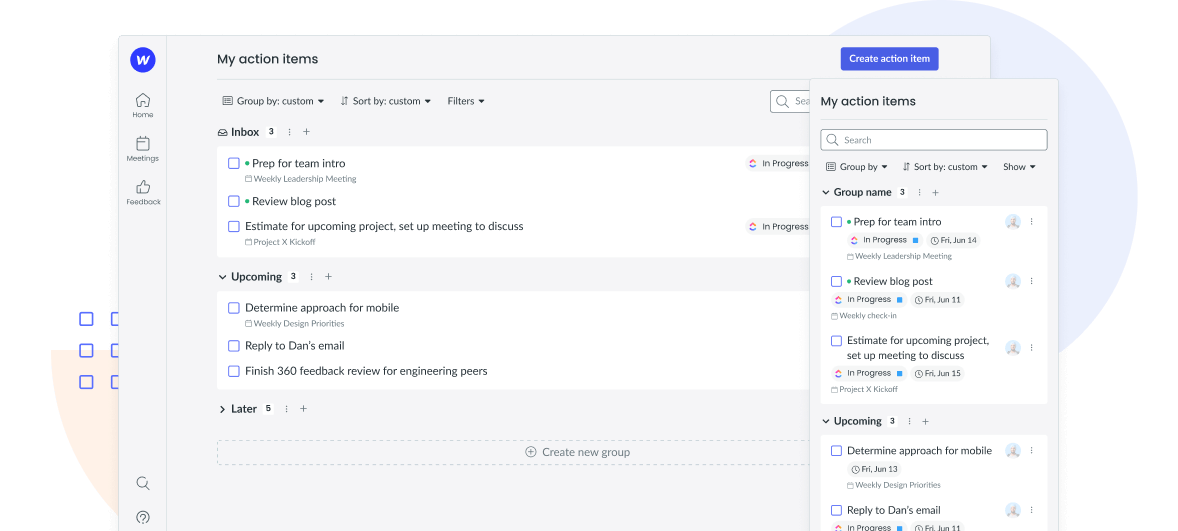Check Estimate for upcoming project in main list
1178x531 pixels.
pos(234,226)
